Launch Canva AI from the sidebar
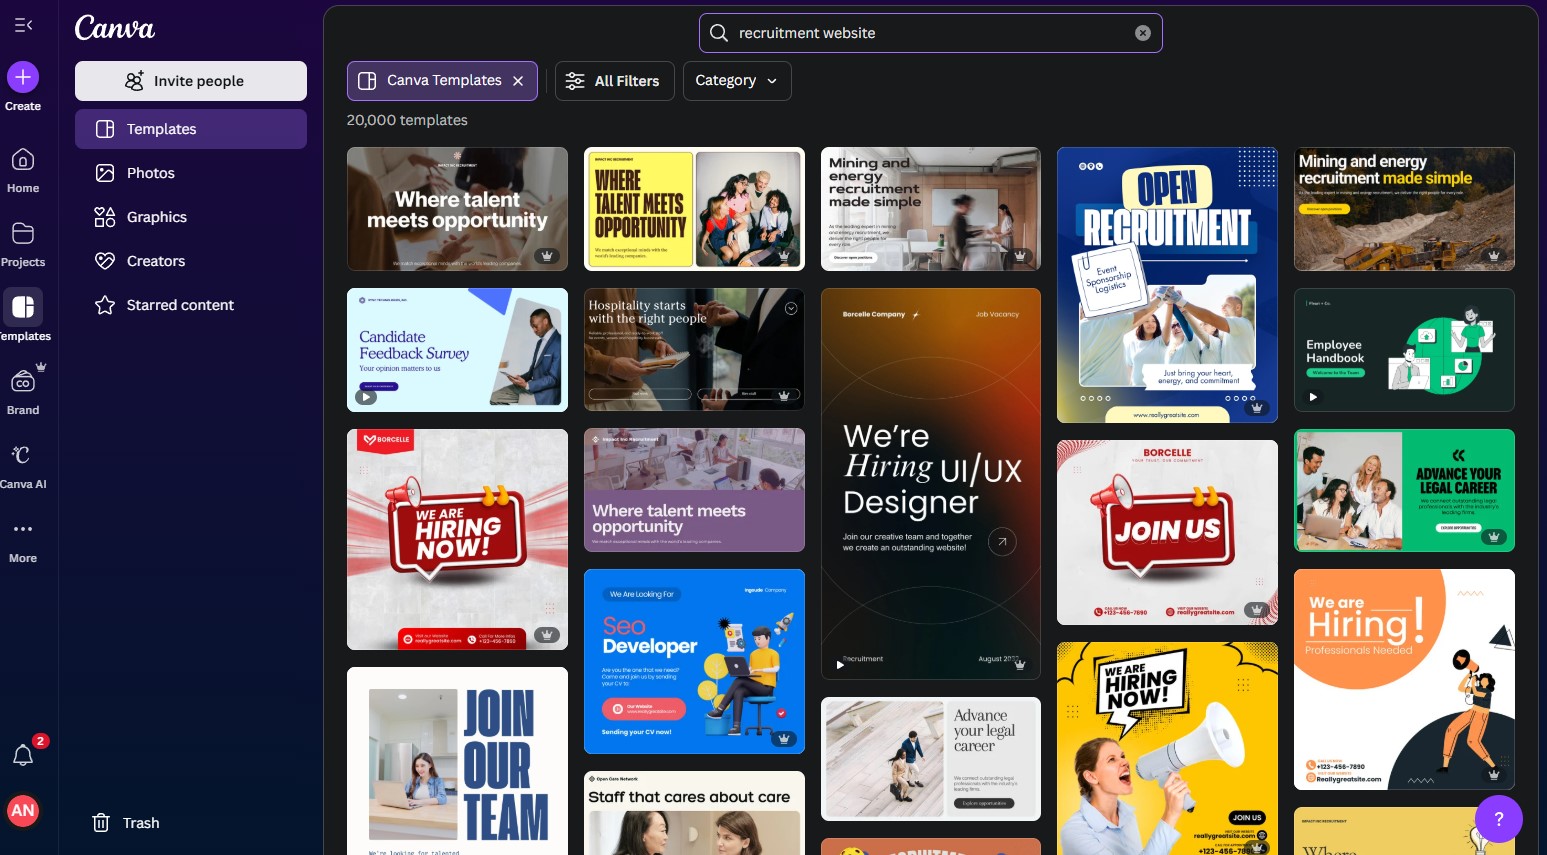Image resolution: width=1547 pixels, height=855 pixels. pos(22,456)
